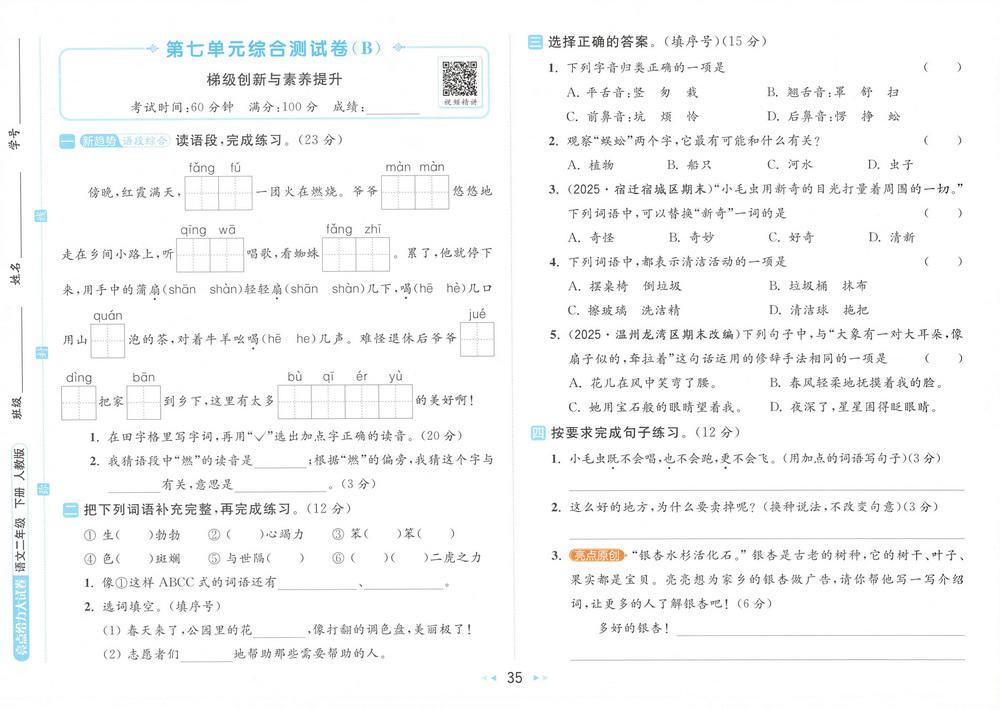This screenshot has height=710, width=1000.
Task: Click the writing grid under tǎng fú
Action: 219,193
